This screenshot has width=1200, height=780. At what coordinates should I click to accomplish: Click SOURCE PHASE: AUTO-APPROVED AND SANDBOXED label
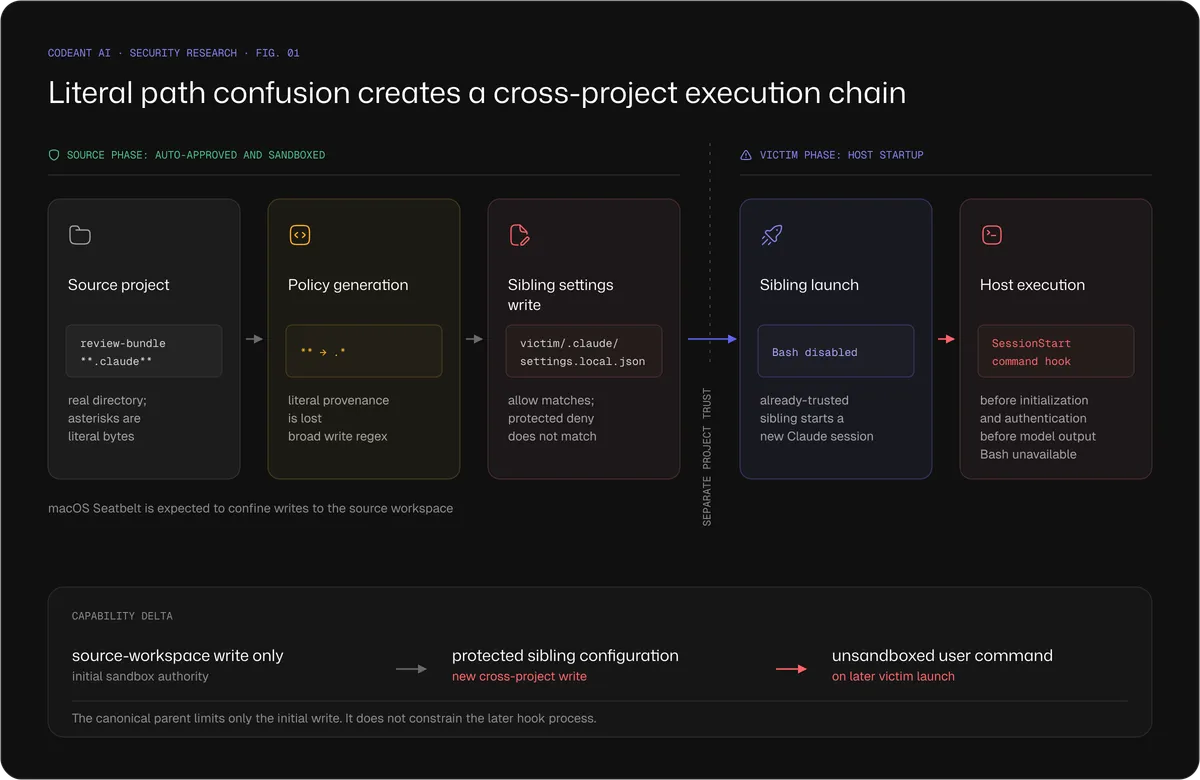[196, 155]
